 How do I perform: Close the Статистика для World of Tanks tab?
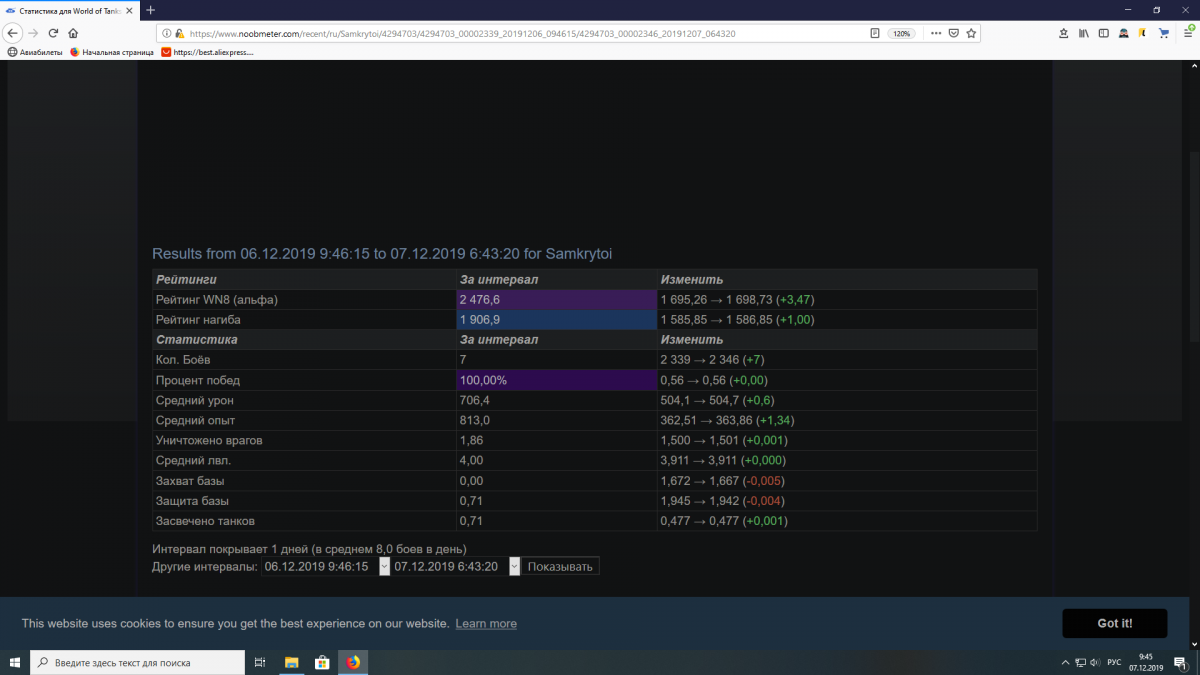tap(129, 10)
